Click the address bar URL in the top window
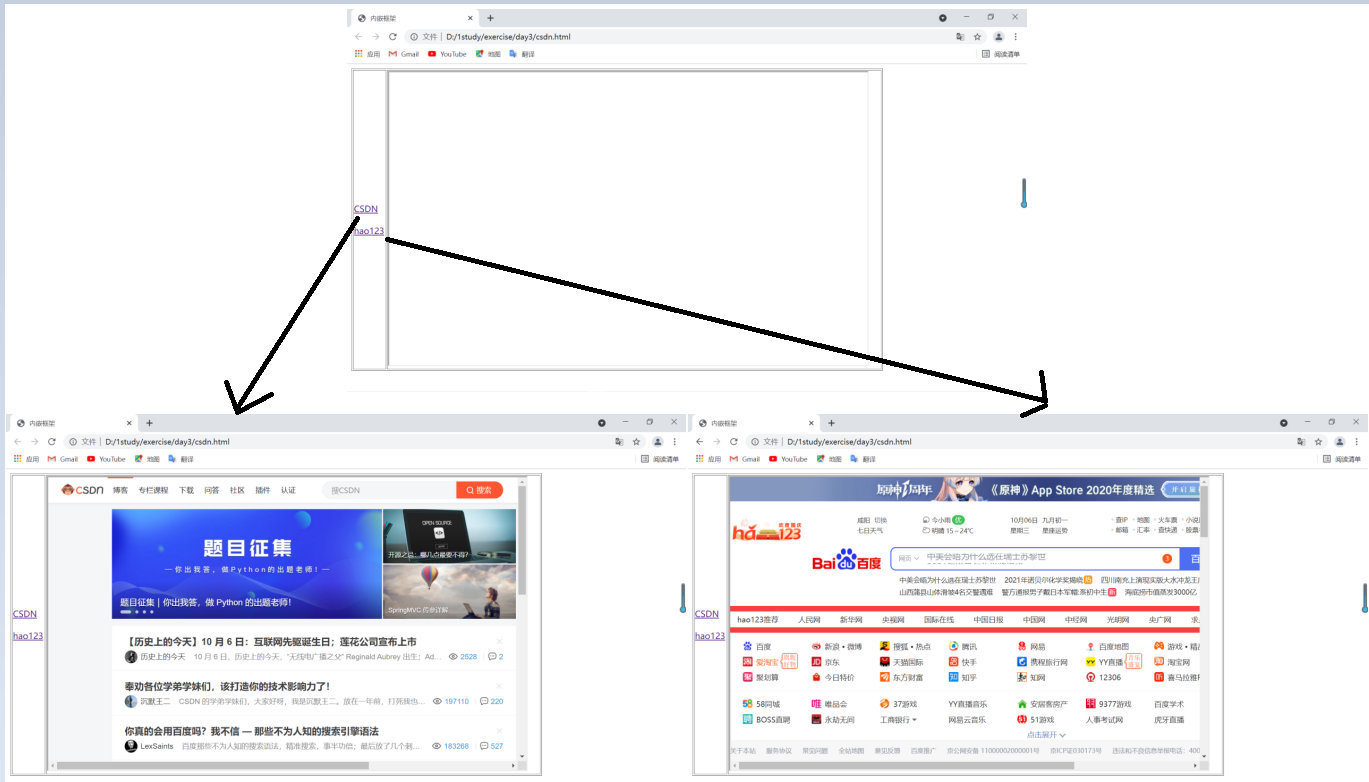 click(508, 37)
